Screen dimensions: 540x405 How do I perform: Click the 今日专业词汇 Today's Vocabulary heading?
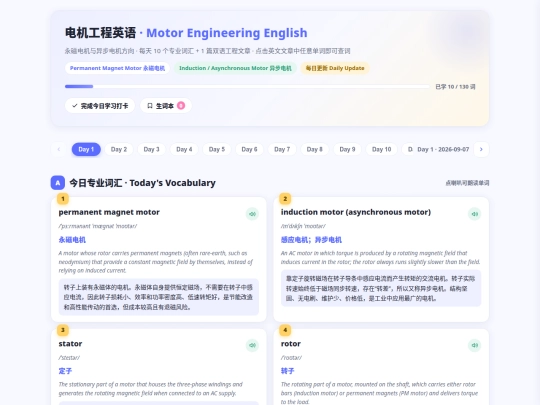click(143, 183)
